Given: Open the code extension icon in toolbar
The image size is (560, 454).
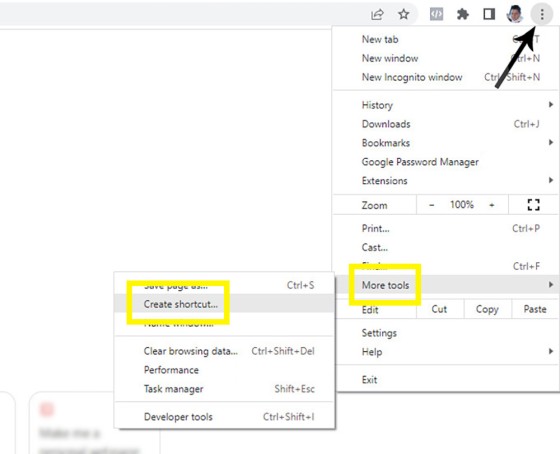Looking at the screenshot, I should [436, 14].
